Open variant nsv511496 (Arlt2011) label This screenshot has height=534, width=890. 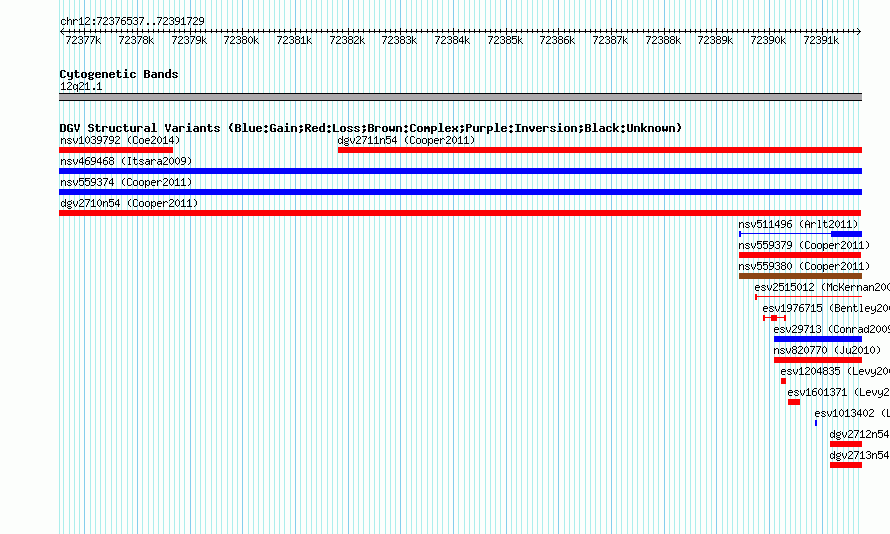pos(798,224)
